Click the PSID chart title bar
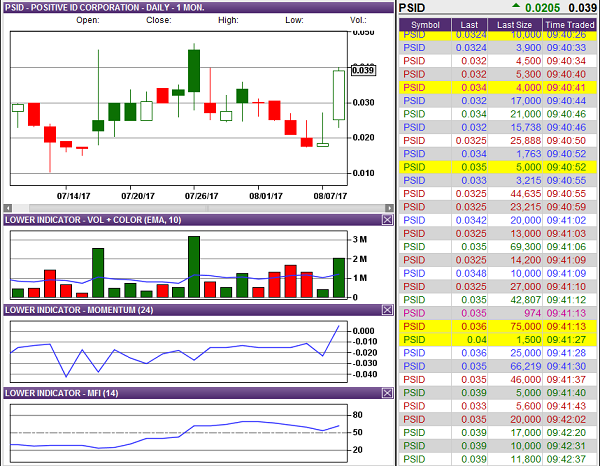 pyautogui.click(x=199, y=7)
